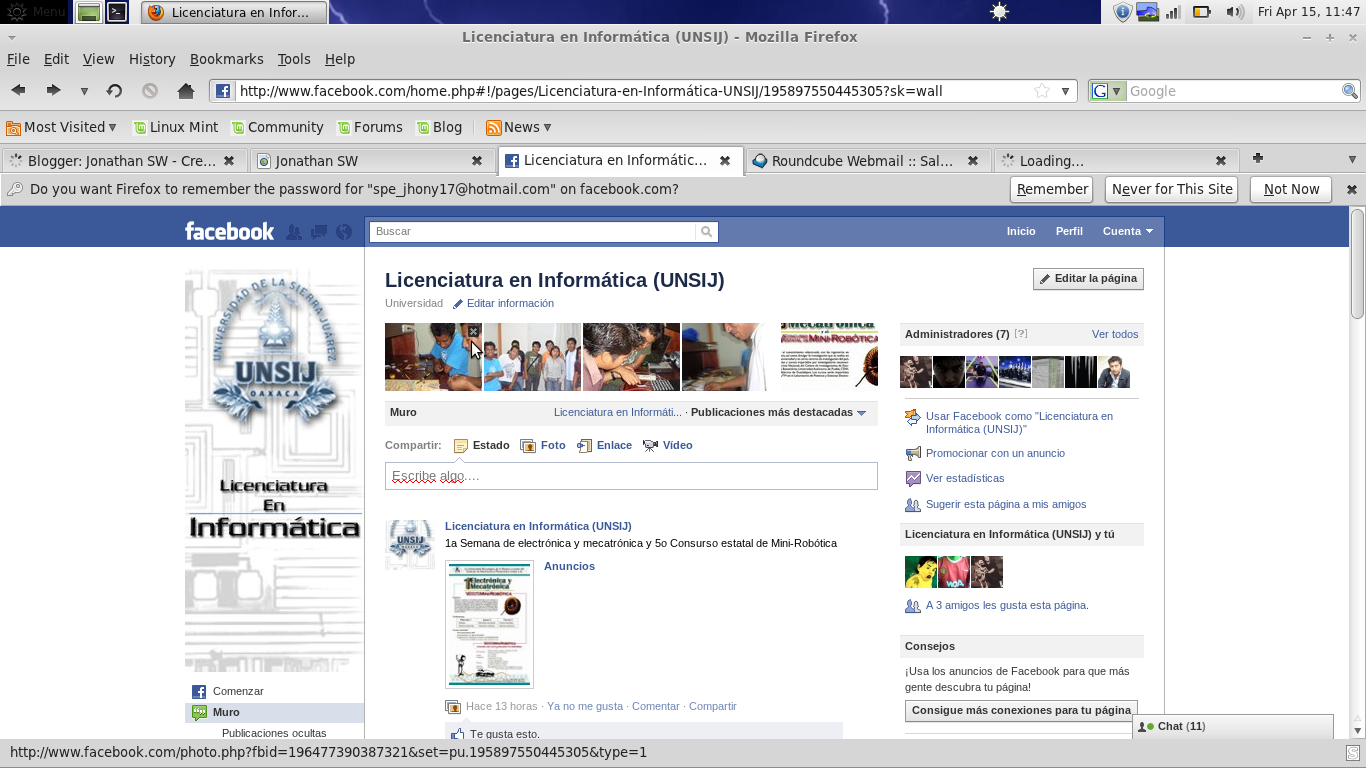Viewport: 1366px width, 768px height.
Task: Open the File menu
Action: click(18, 59)
